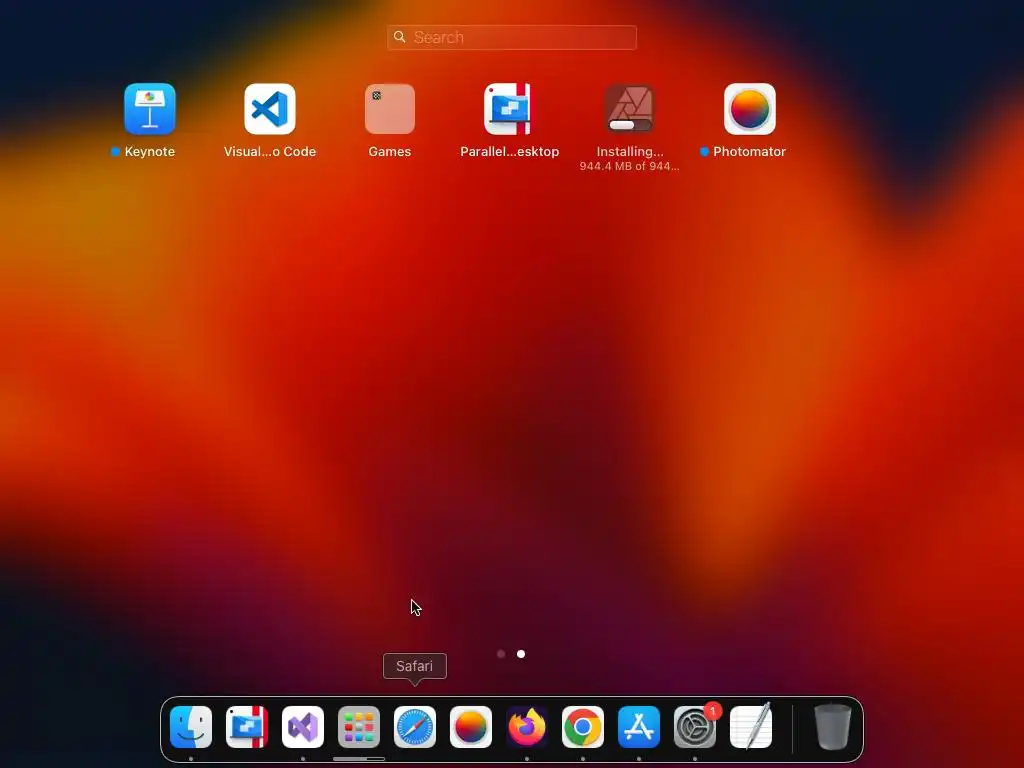This screenshot has width=1024, height=768.
Task: Launch Firefox from the Dock
Action: pyautogui.click(x=527, y=727)
